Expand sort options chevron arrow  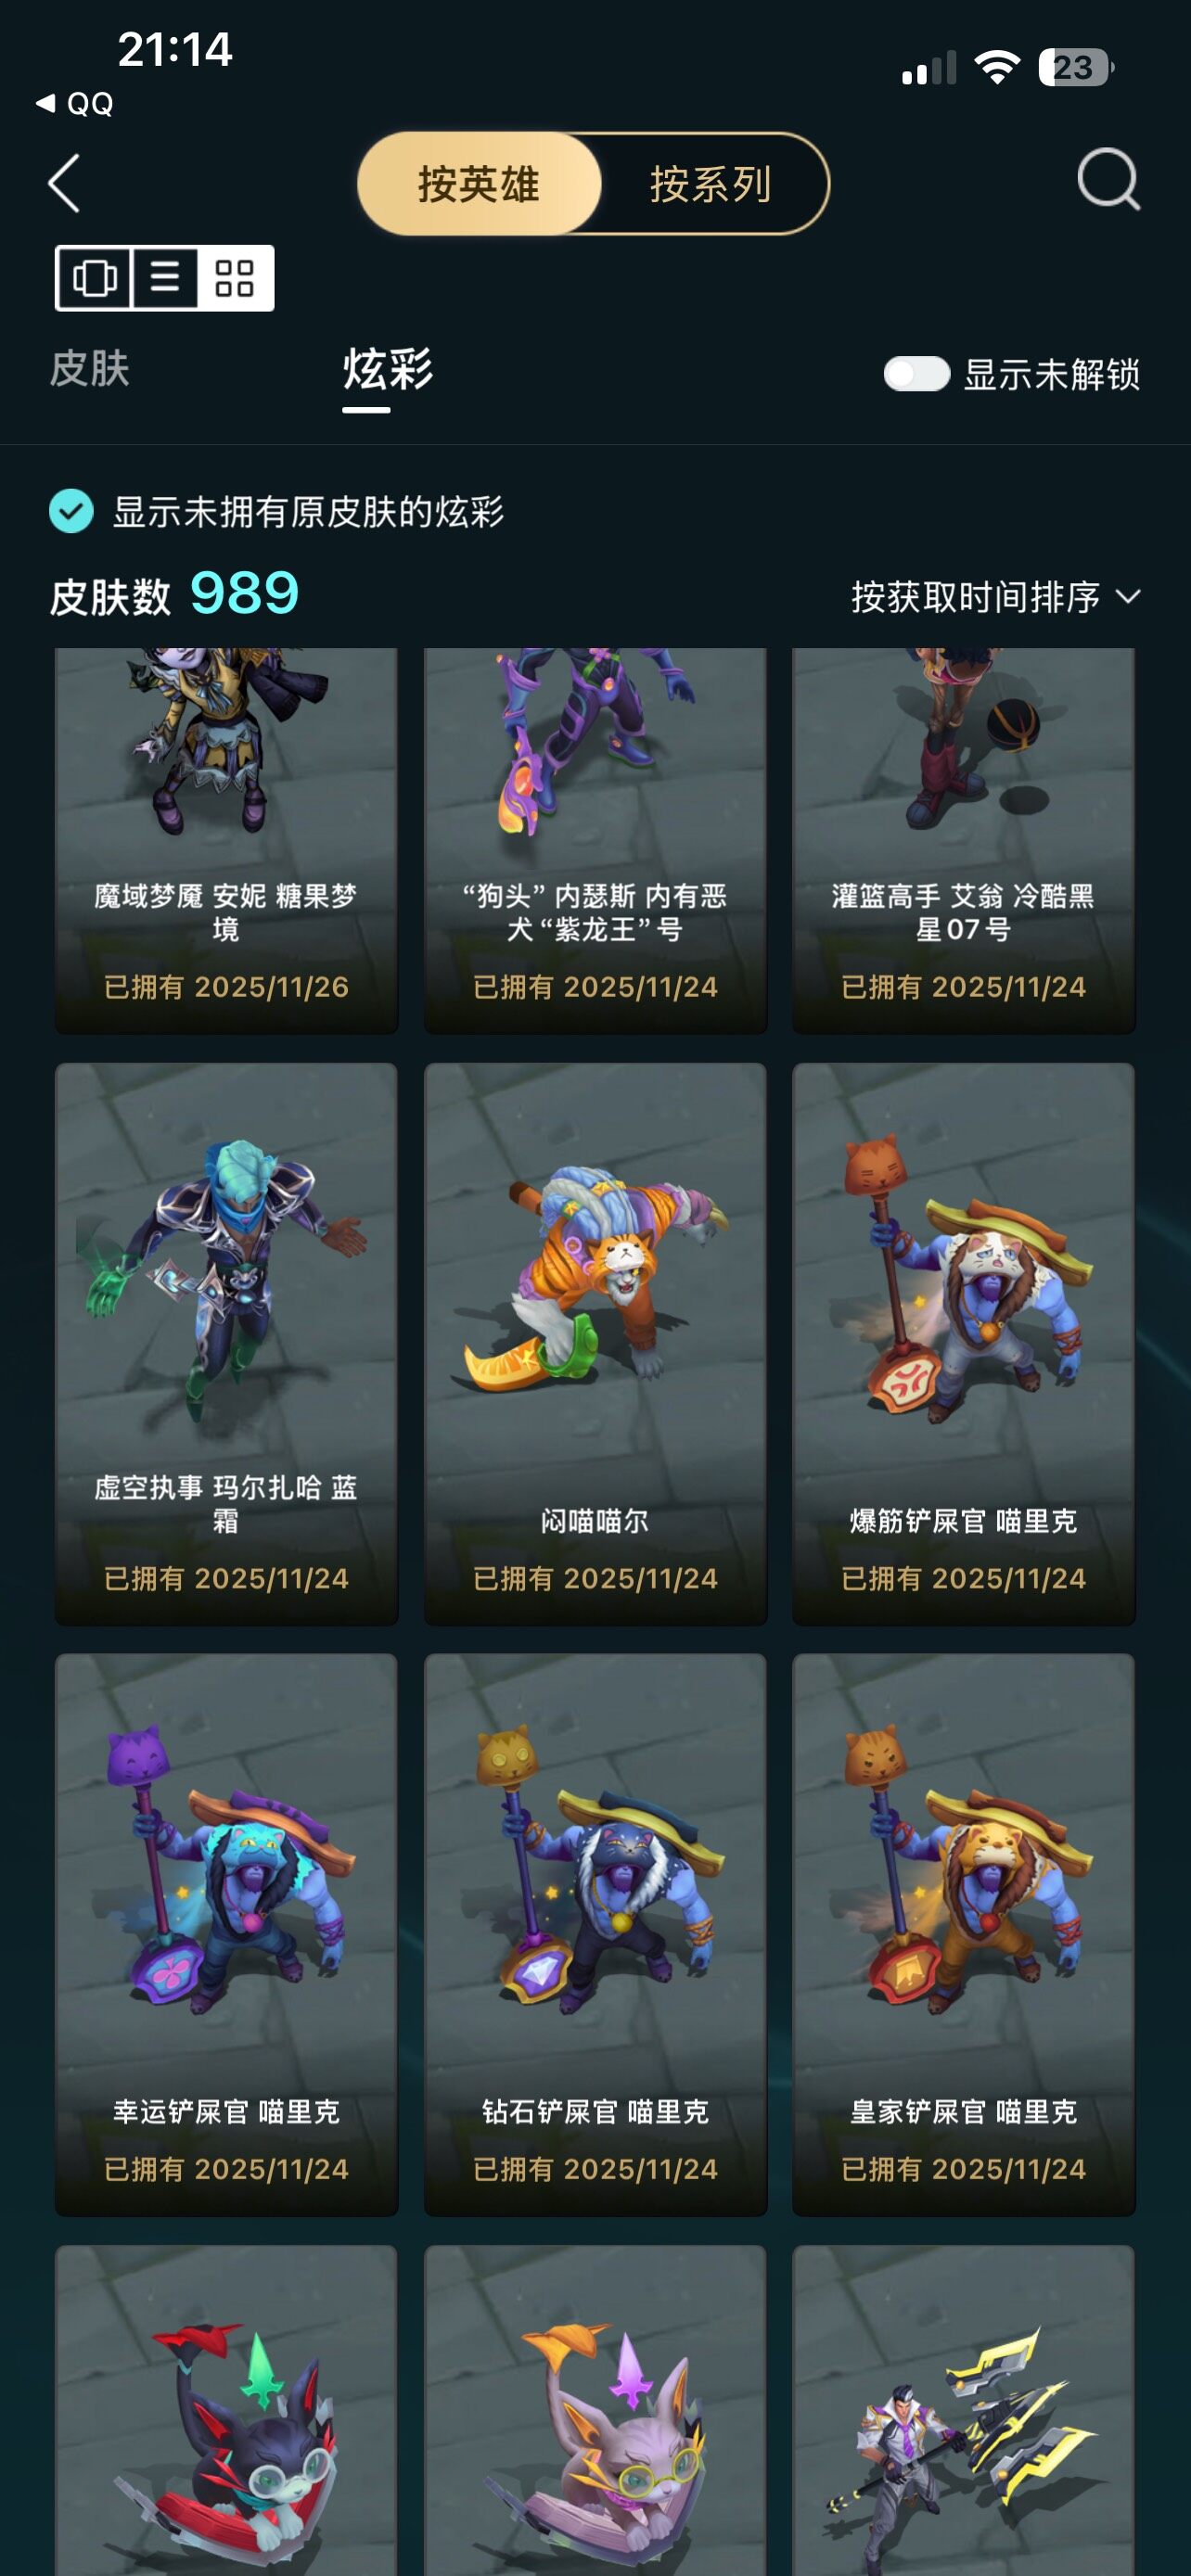(1128, 597)
